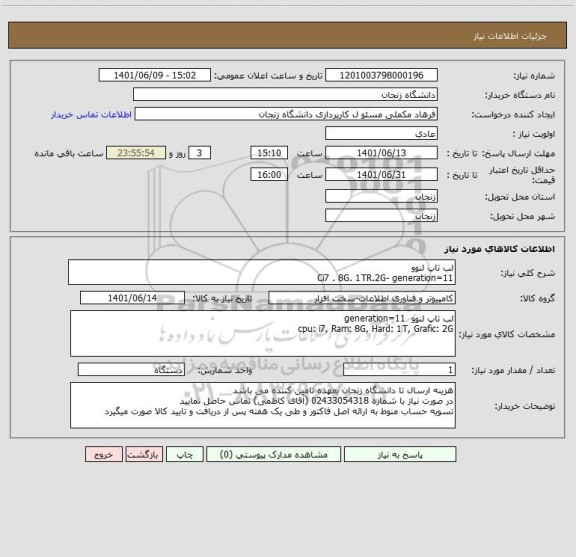Click the buyer notes text box
The height and width of the screenshot is (557, 576).
tap(263, 405)
